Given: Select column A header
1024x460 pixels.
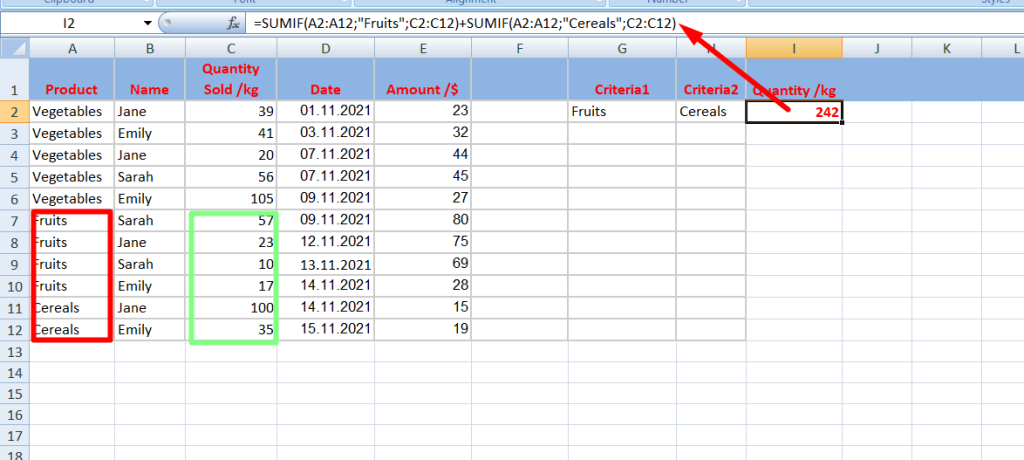Looking at the screenshot, I should (x=72, y=48).
